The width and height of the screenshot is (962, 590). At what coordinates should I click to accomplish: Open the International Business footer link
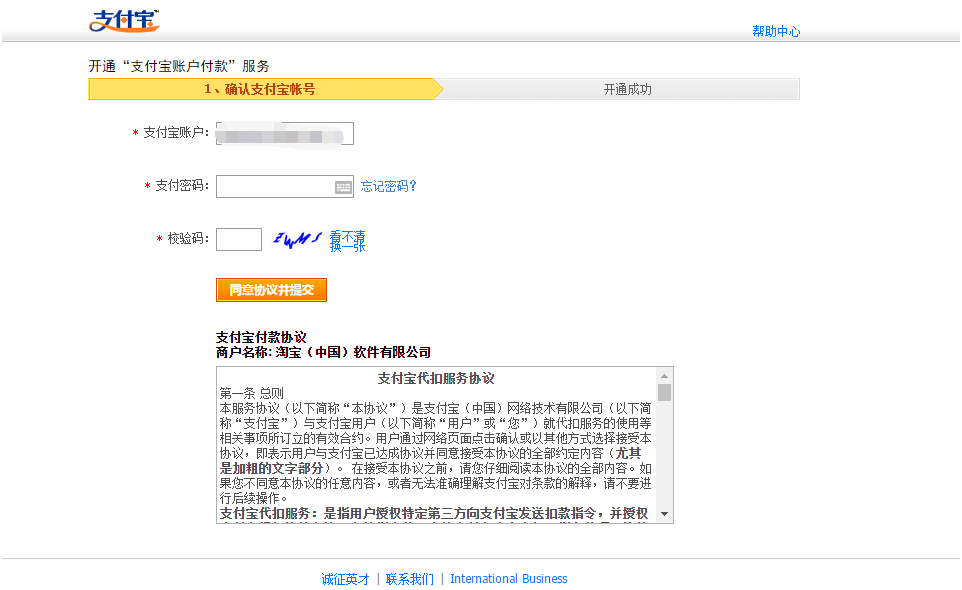click(509, 579)
